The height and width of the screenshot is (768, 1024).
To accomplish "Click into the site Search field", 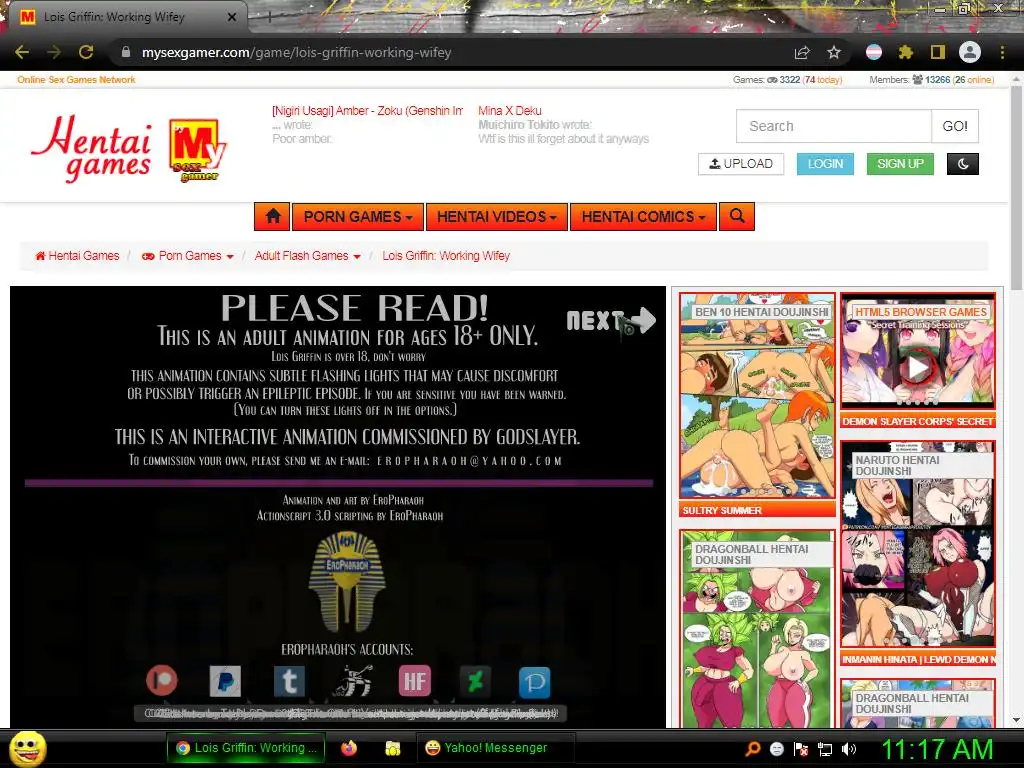I will [x=834, y=126].
